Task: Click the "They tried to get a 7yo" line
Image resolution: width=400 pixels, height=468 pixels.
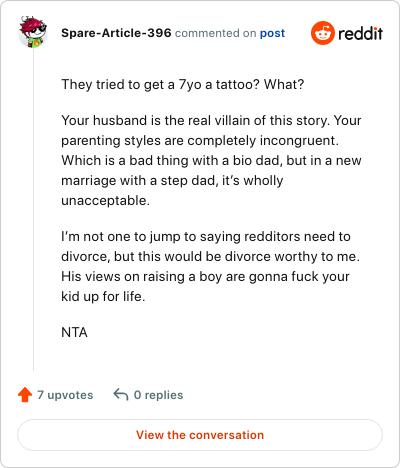Action: 183,84
